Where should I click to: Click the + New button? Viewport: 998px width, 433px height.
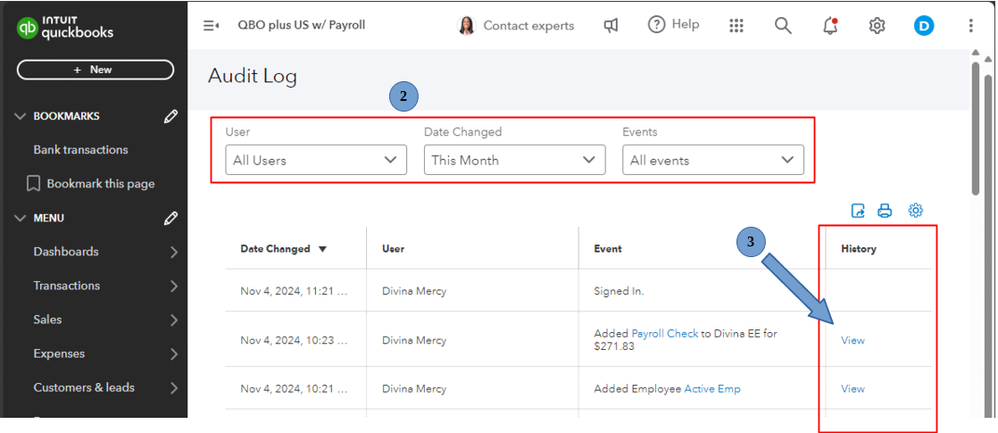(95, 70)
